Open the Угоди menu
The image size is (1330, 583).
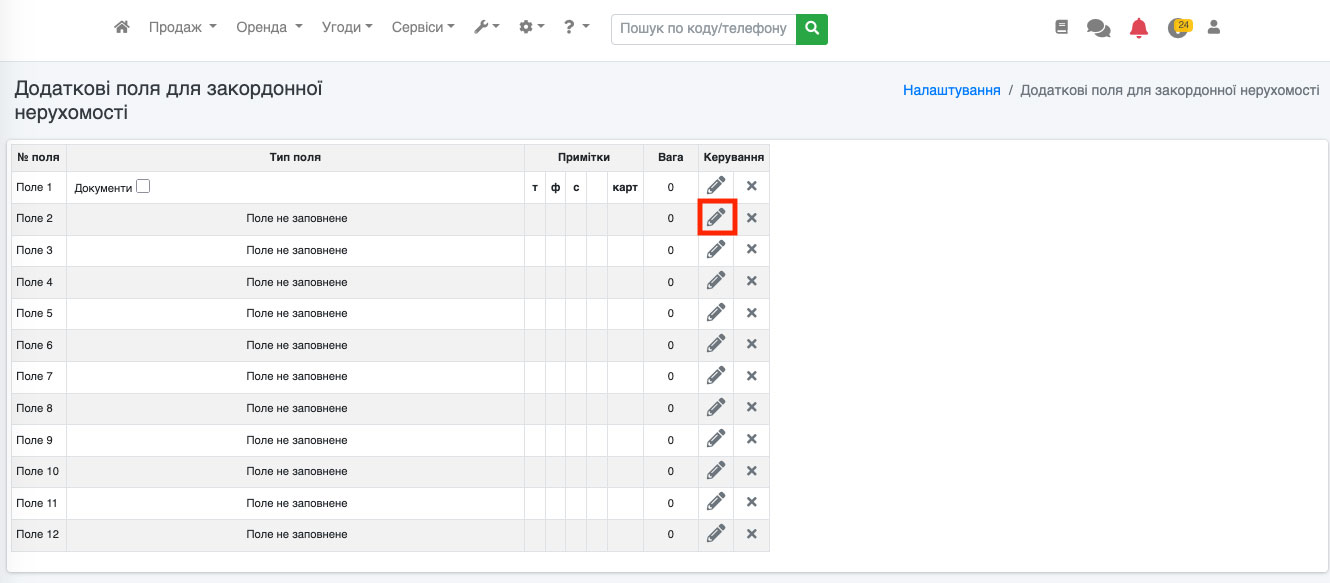tap(347, 28)
